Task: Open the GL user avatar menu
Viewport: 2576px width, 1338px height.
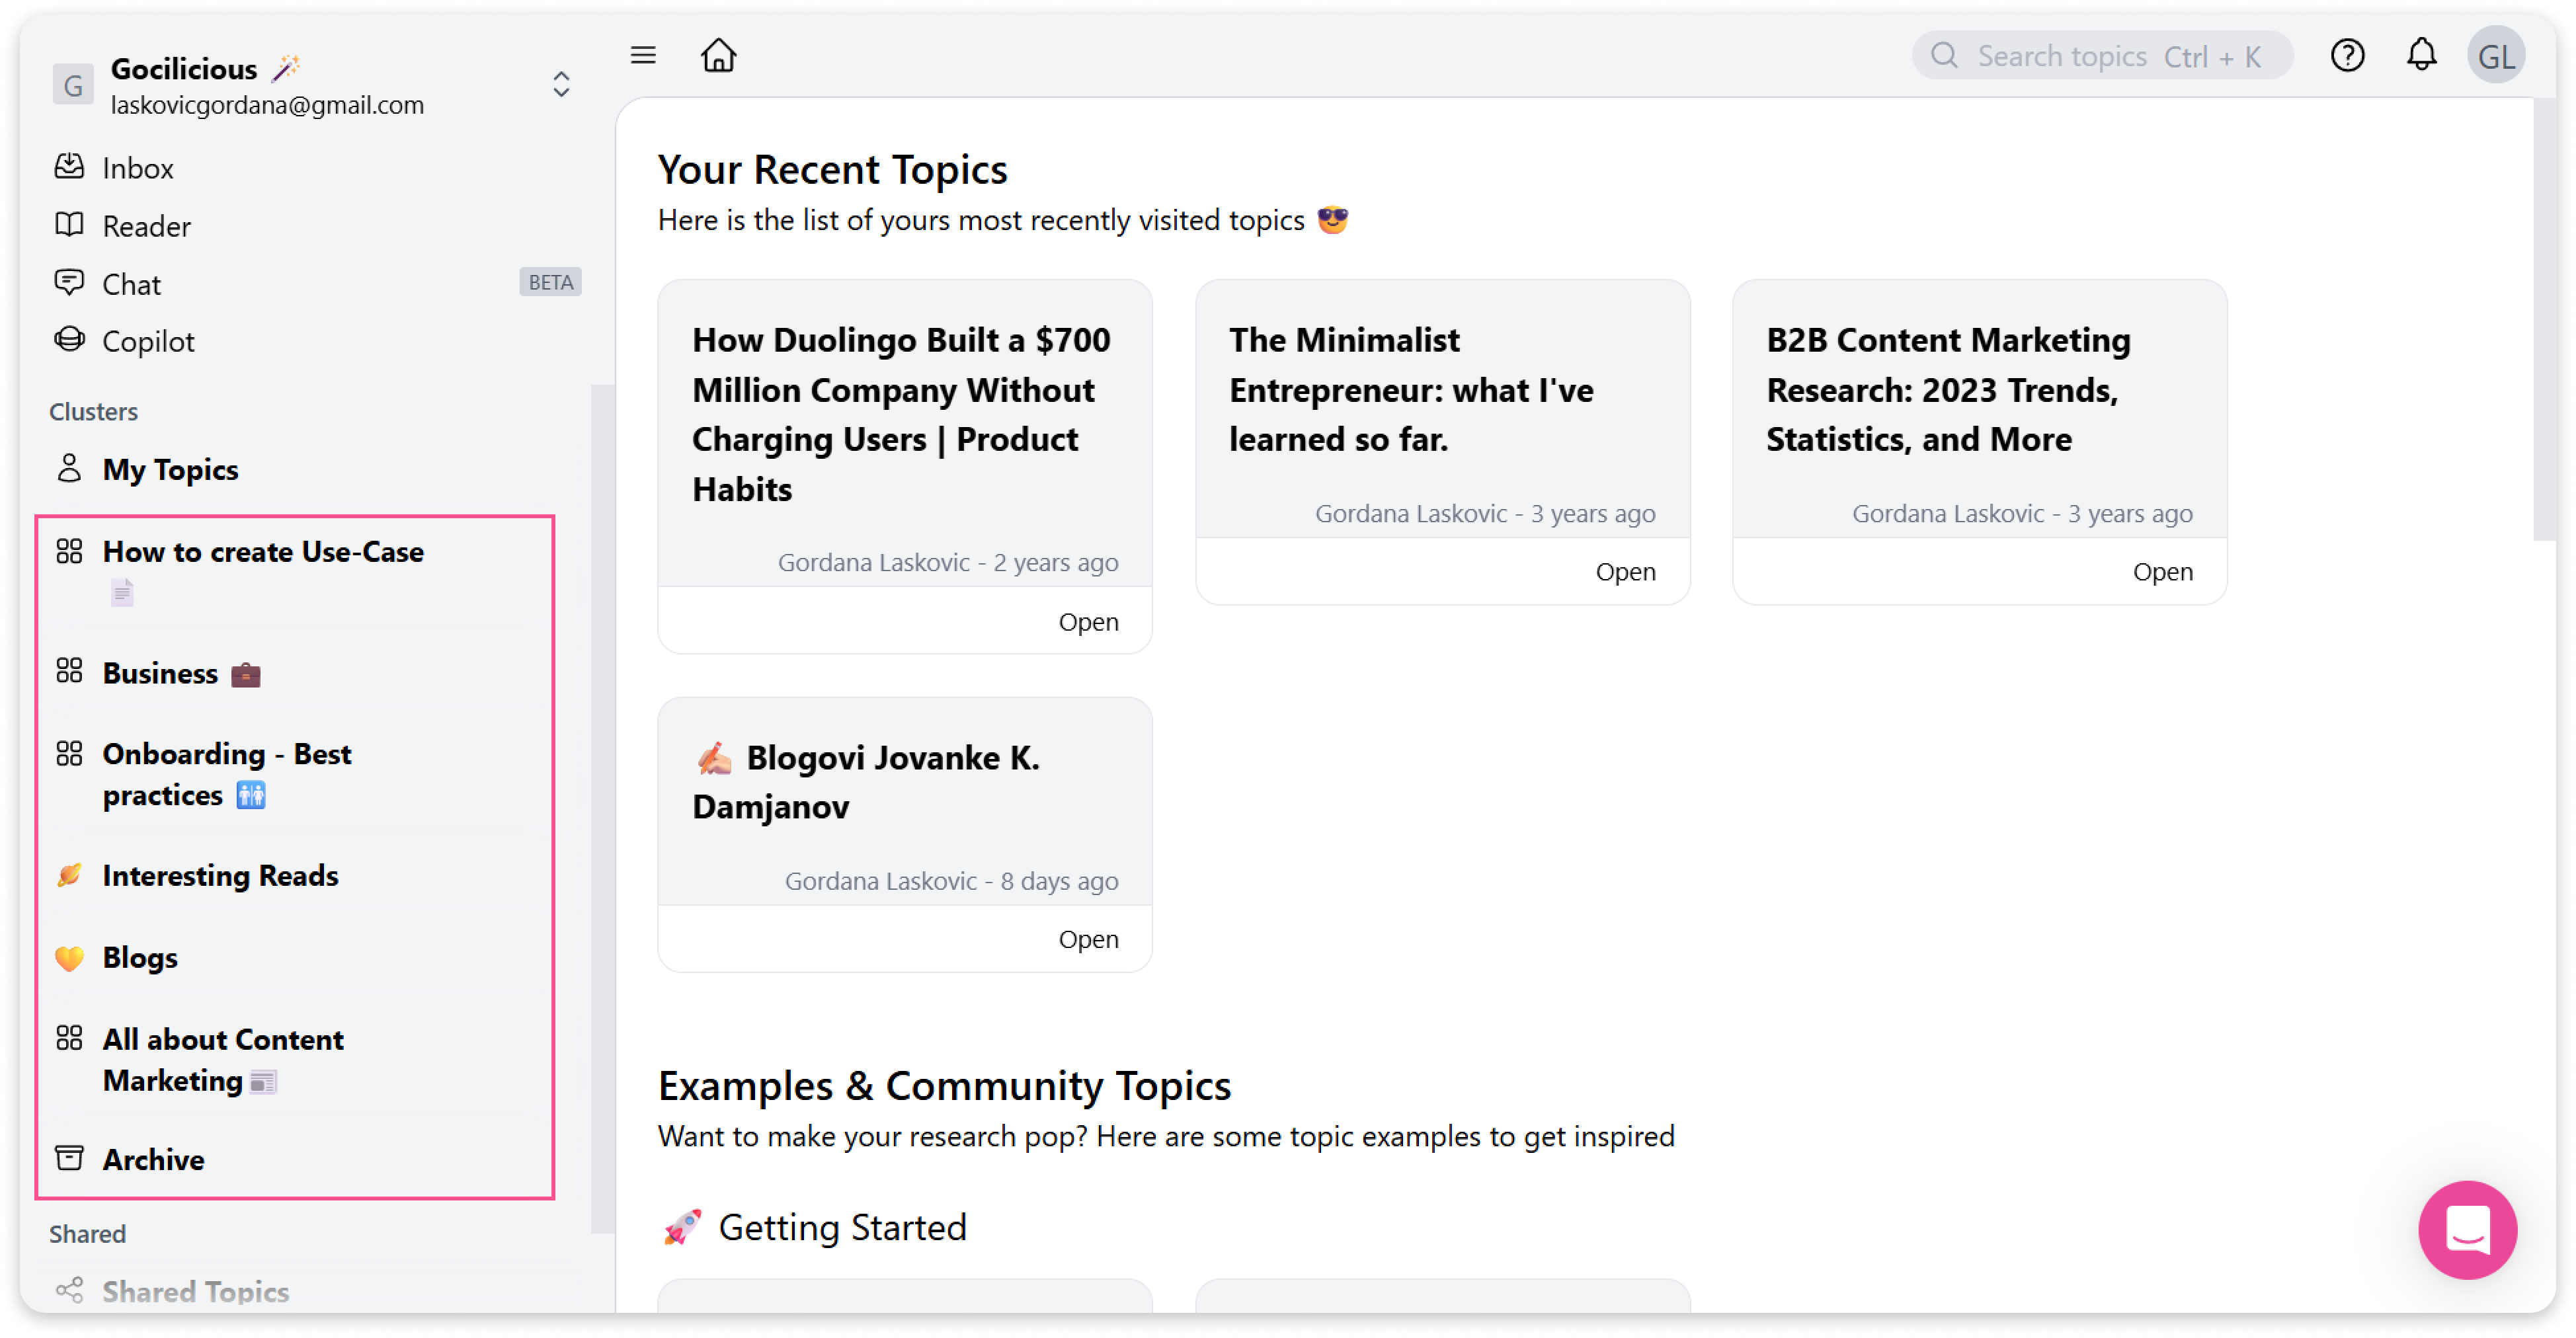Action: 2495,56
